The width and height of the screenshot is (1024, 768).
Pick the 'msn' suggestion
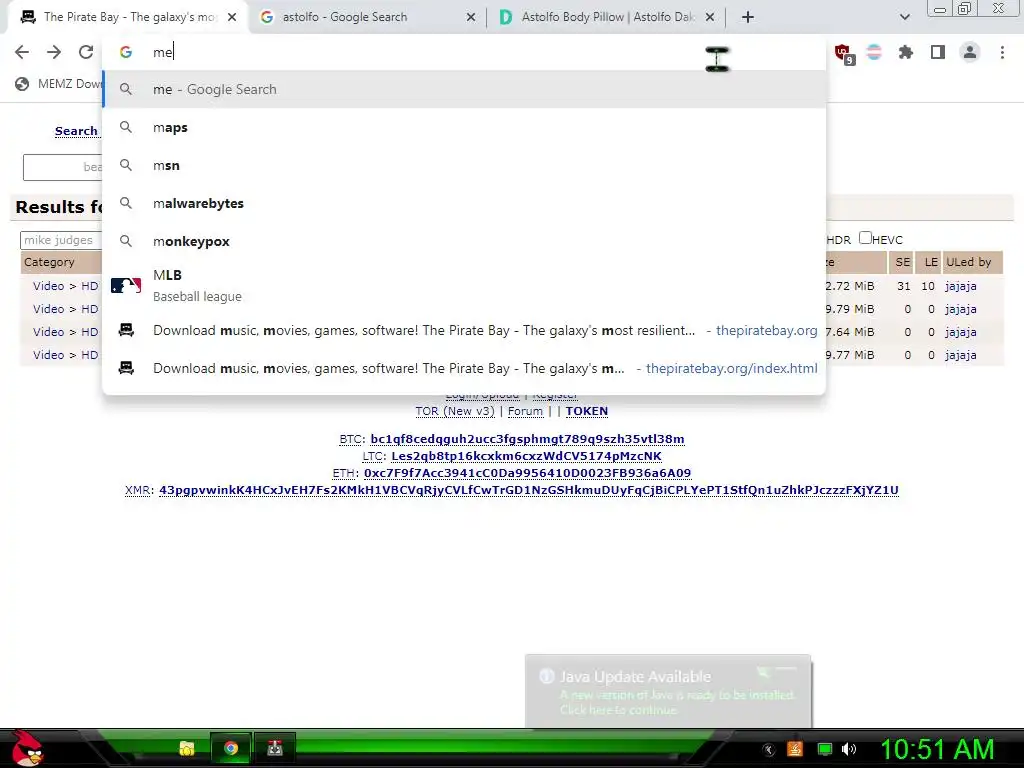coord(464,165)
